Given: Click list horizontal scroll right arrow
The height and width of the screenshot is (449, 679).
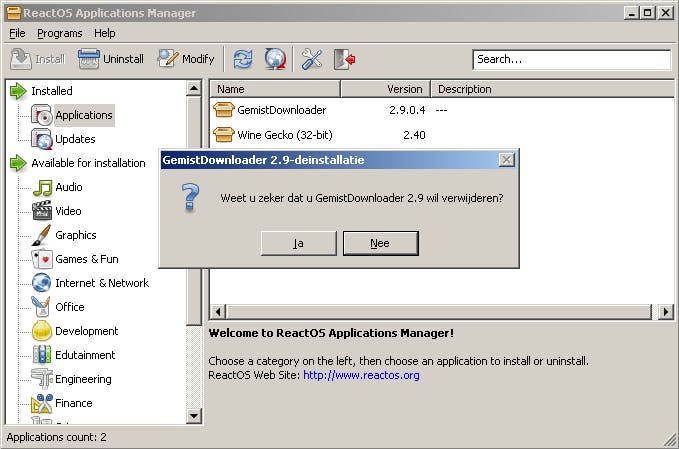Looking at the screenshot, I should (x=666, y=311).
